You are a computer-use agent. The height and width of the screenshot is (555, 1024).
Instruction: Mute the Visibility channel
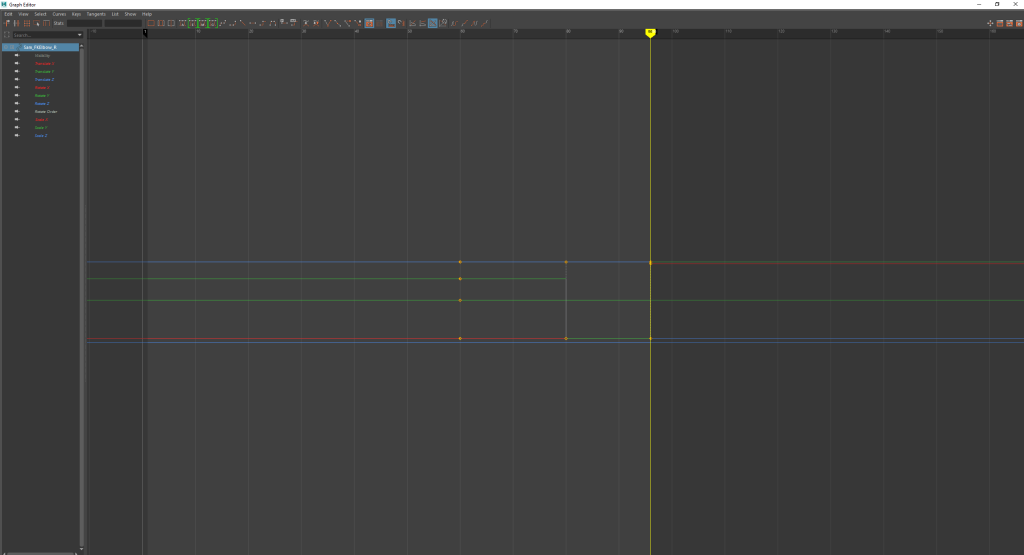pyautogui.click(x=17, y=56)
